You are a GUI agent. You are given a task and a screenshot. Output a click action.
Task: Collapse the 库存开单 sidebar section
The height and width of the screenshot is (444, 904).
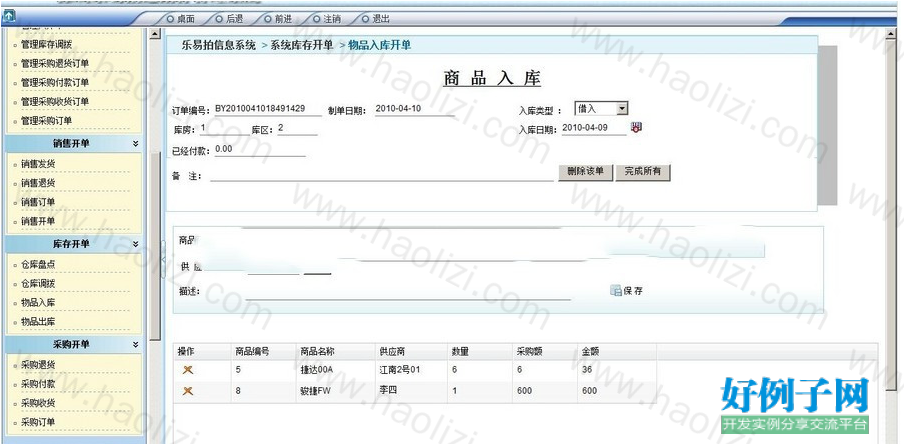pos(135,244)
